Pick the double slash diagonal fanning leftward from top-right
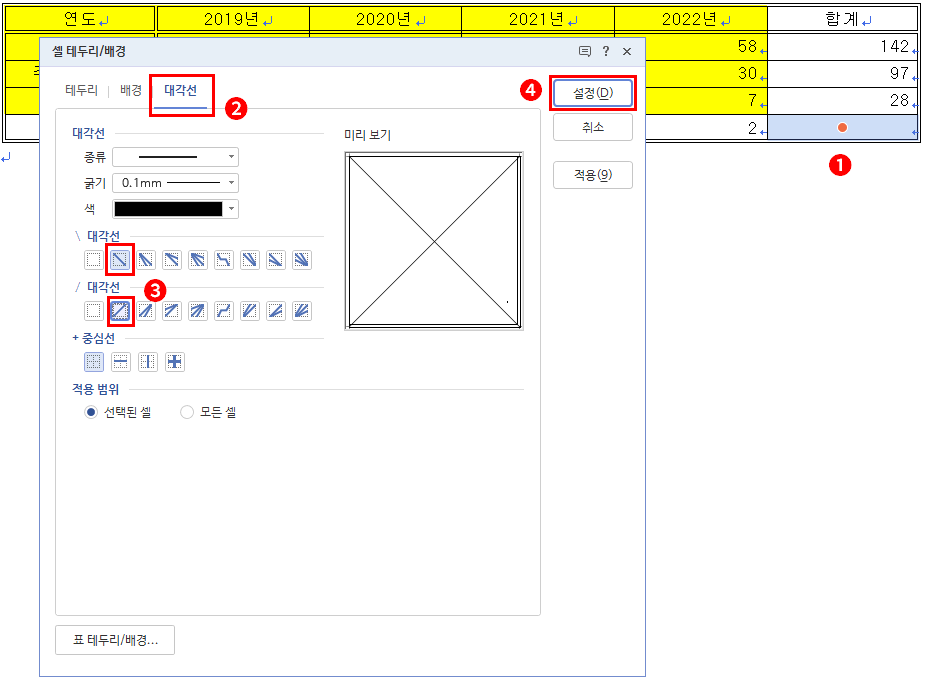 (x=172, y=311)
